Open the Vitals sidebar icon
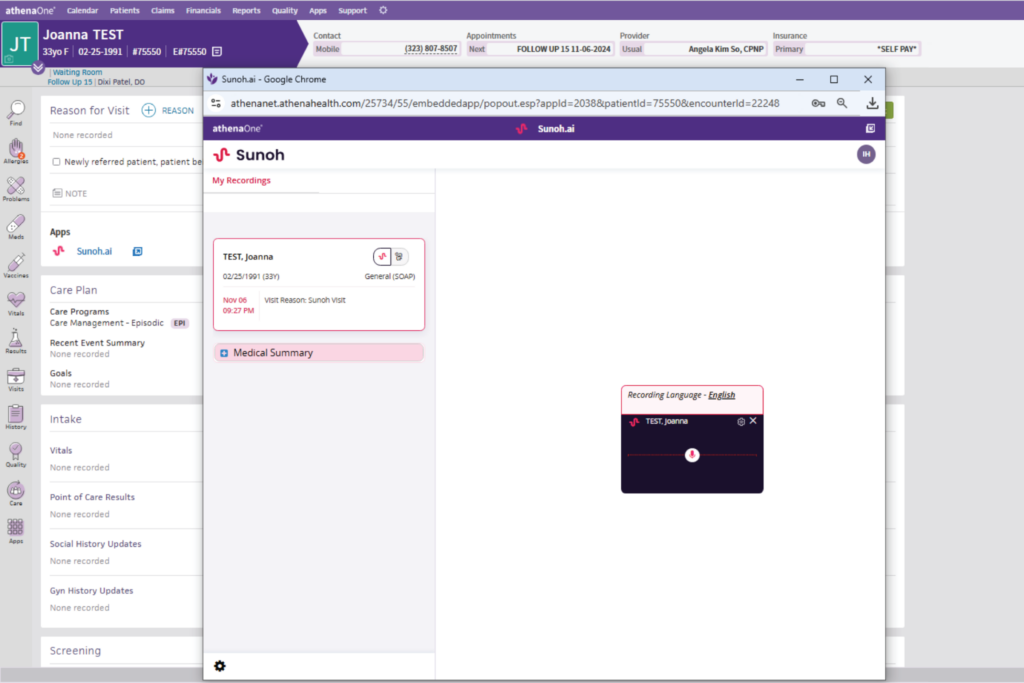 click(x=16, y=303)
